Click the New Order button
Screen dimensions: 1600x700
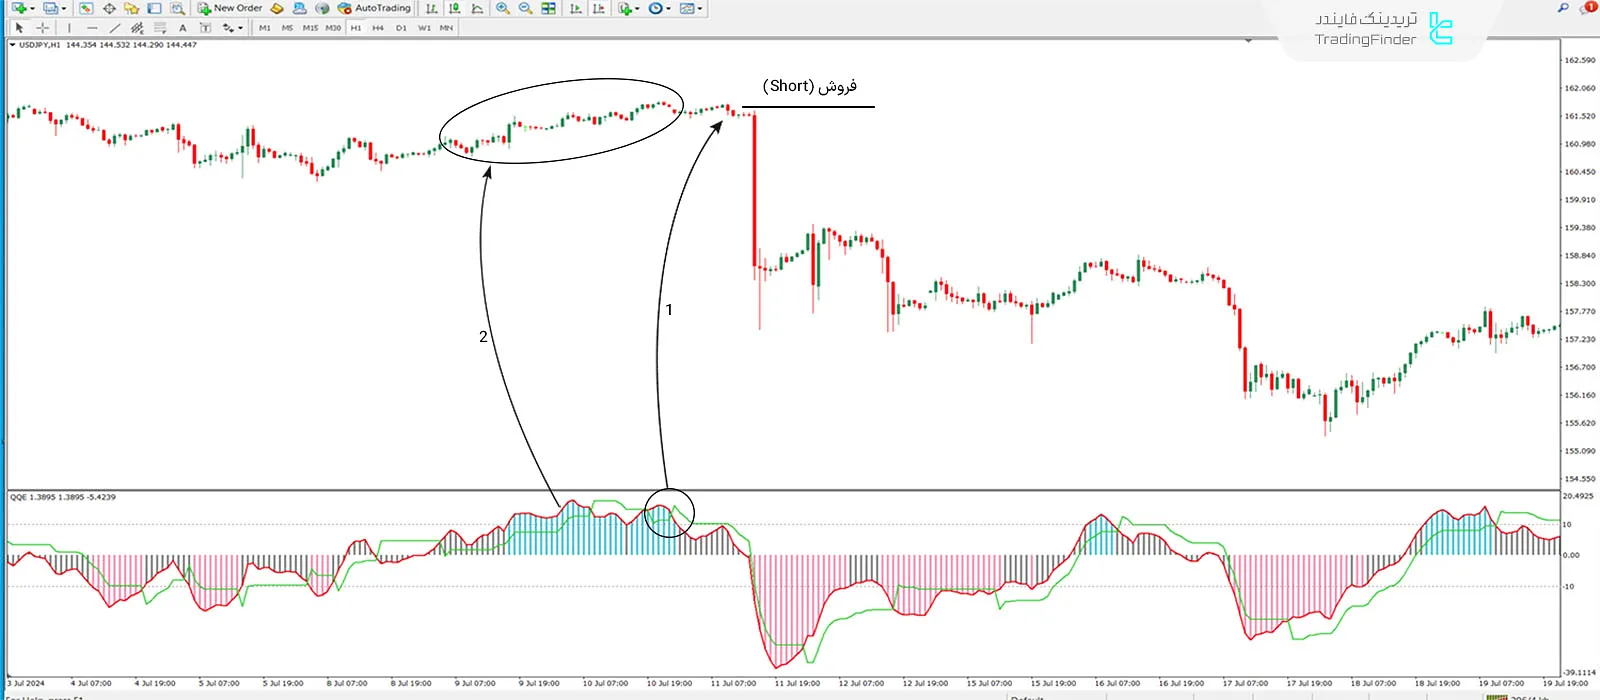tap(230, 8)
